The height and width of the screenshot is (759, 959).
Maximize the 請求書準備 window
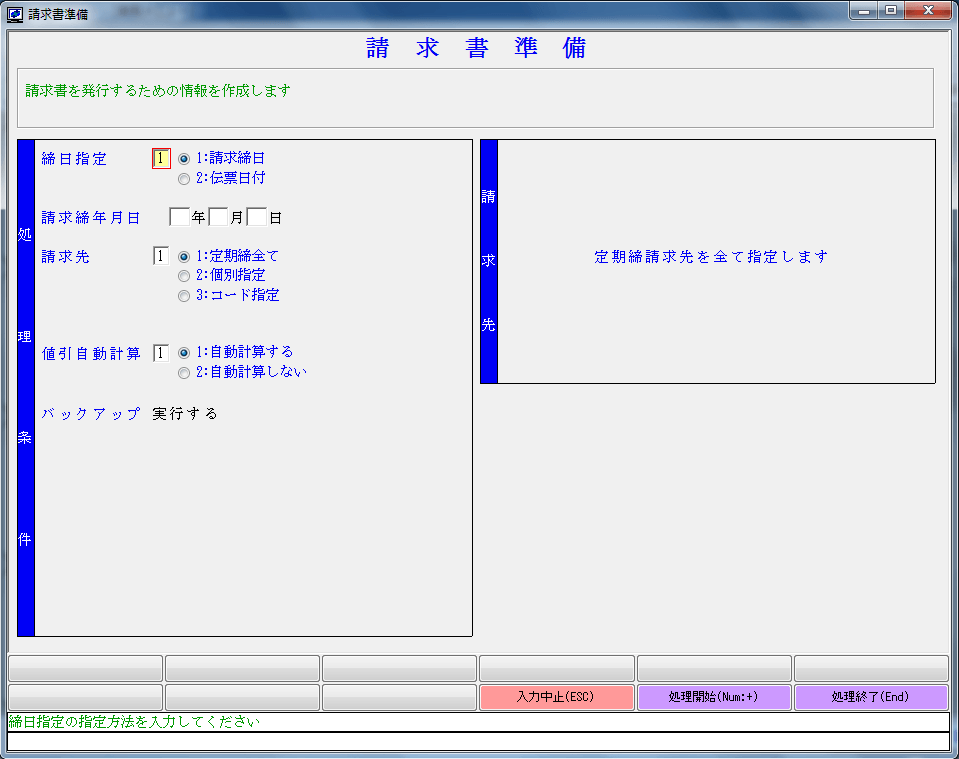[x=890, y=10]
